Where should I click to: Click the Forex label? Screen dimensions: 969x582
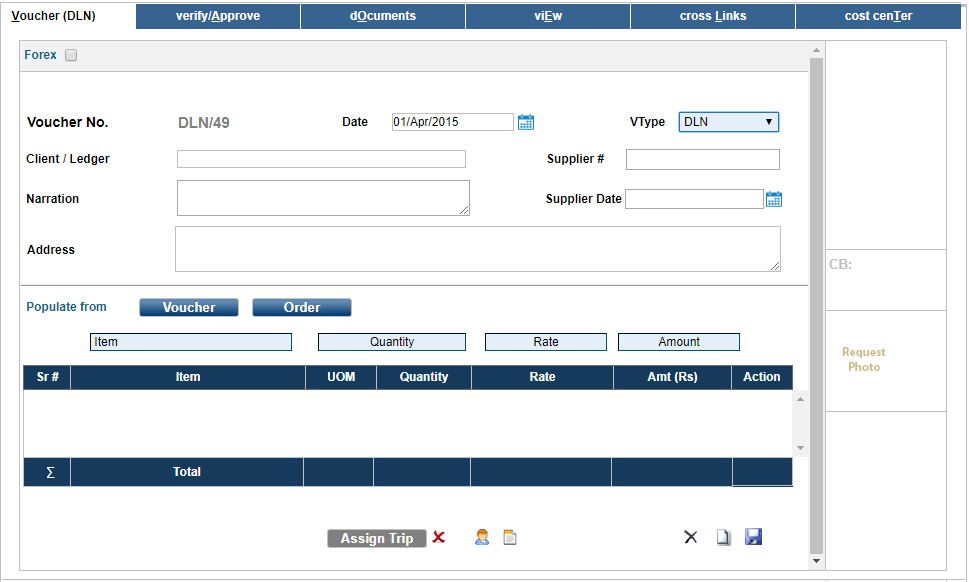tap(40, 55)
